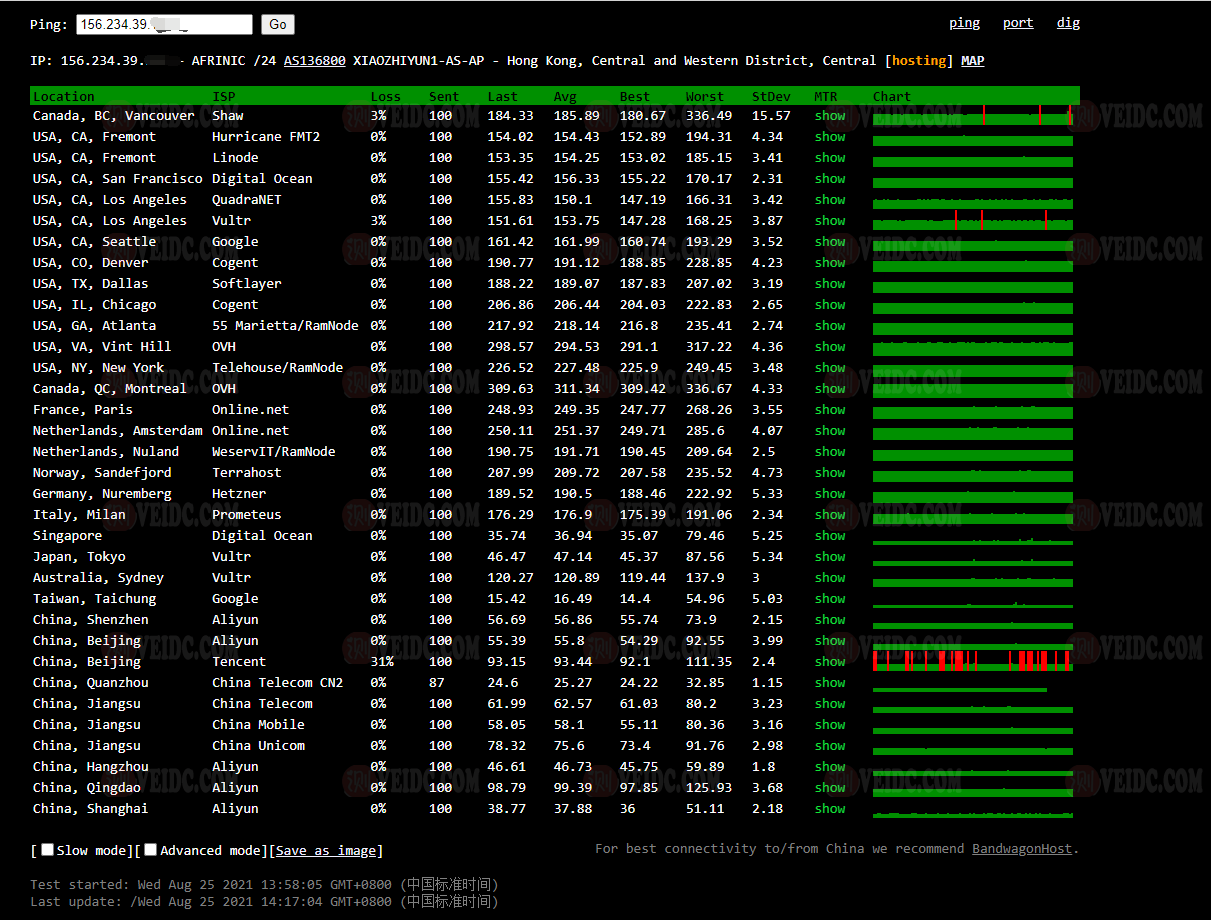Open the dig tool link

(x=1068, y=23)
